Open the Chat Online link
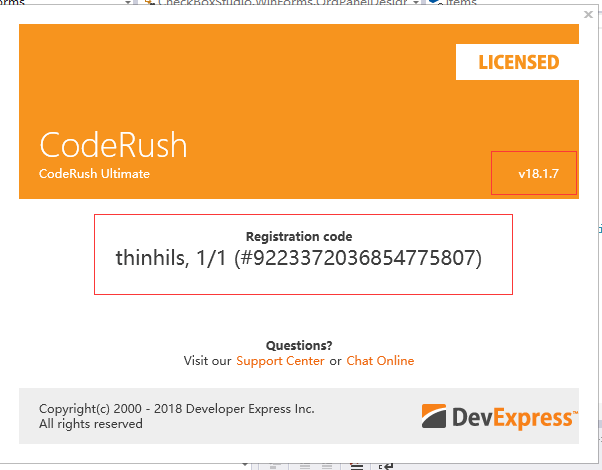This screenshot has height=470, width=602. [x=380, y=361]
